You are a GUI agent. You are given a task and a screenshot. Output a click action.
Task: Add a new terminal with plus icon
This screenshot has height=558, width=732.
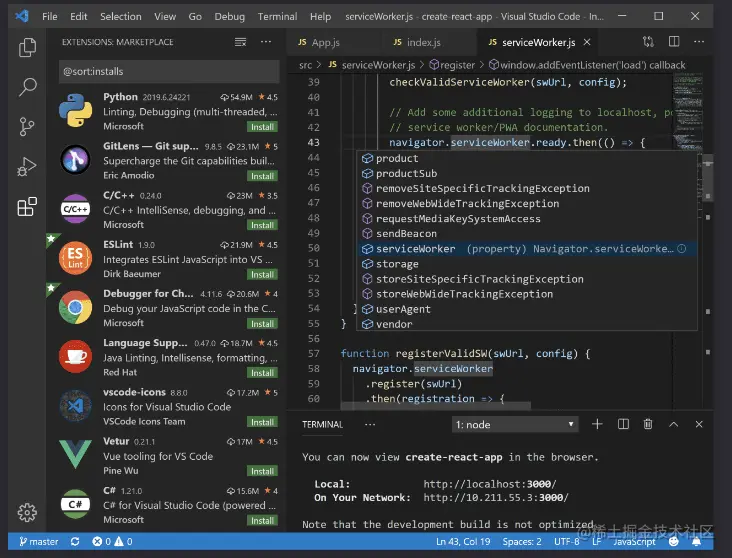[597, 424]
